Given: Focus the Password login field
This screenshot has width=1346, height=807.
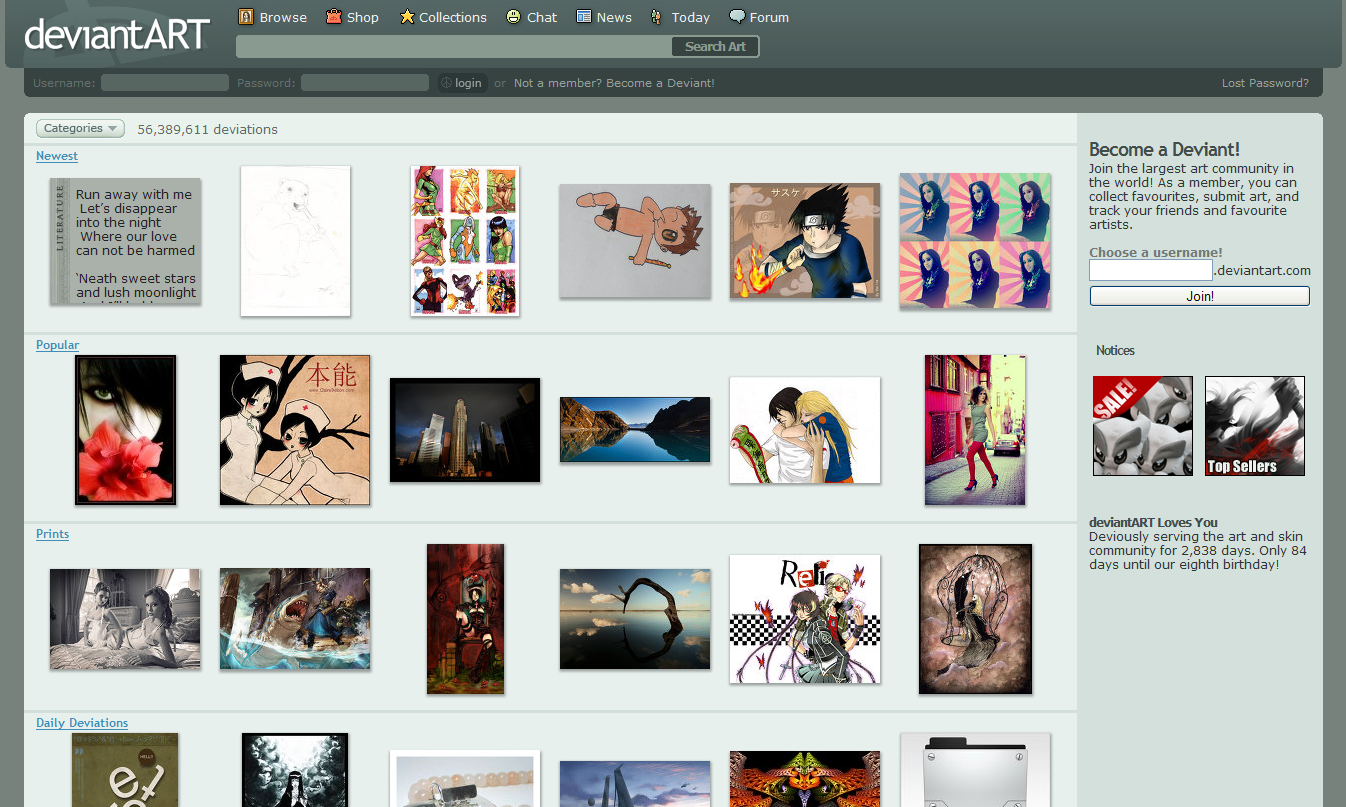Looking at the screenshot, I should [365, 83].
